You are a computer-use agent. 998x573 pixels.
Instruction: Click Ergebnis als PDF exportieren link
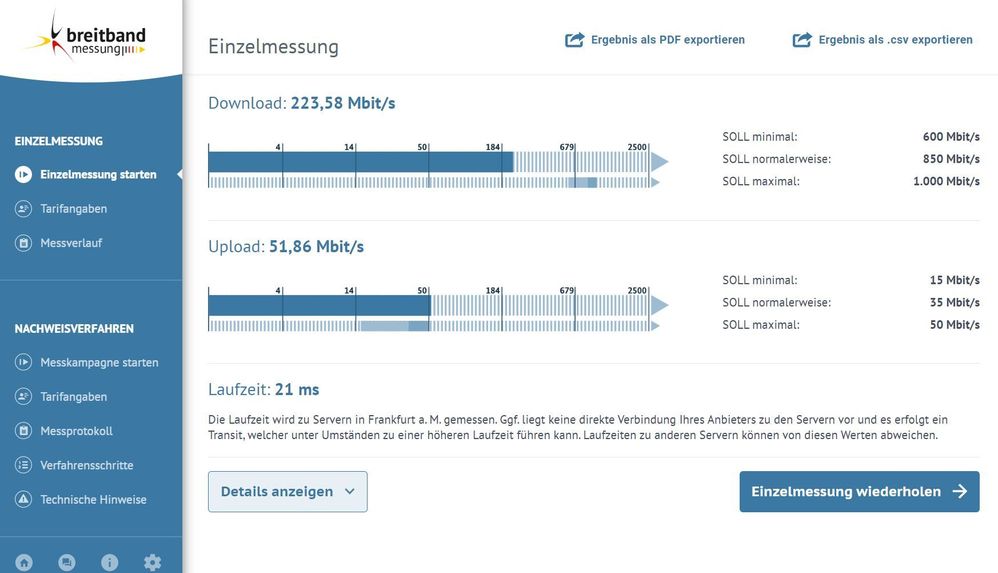point(667,40)
